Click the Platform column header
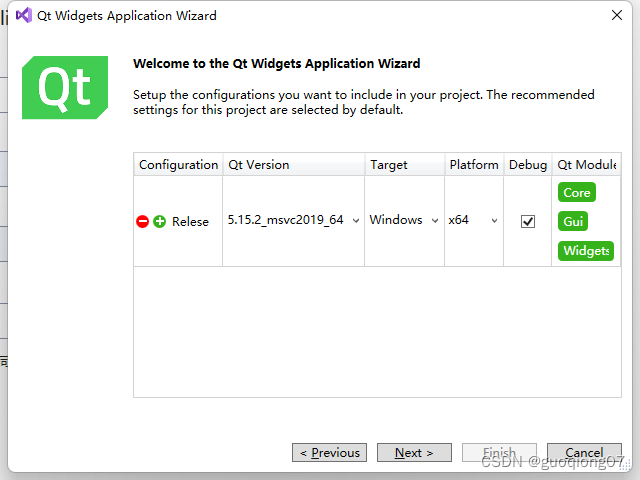This screenshot has height=480, width=640. coord(474,164)
